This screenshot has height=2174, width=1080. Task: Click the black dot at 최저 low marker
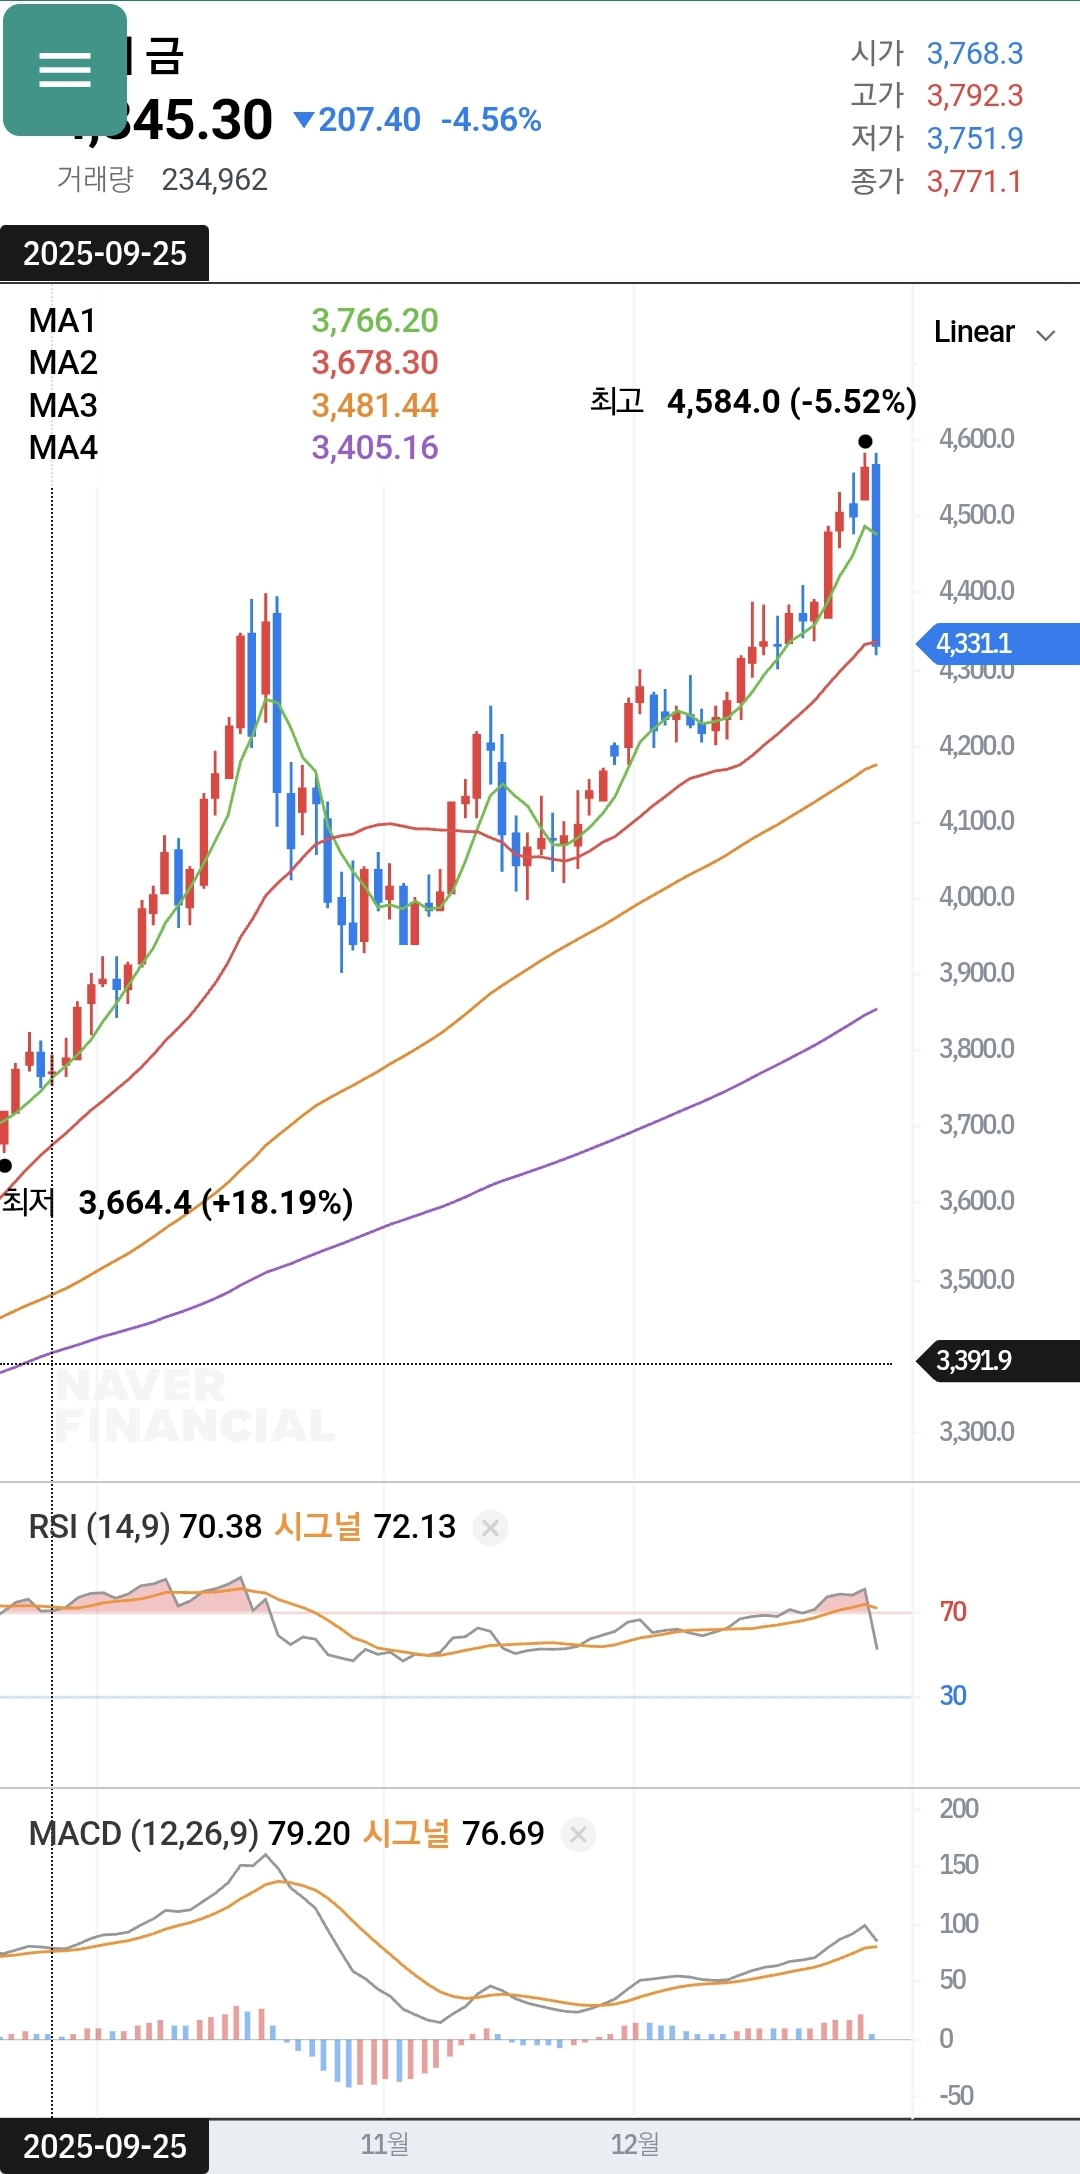pyautogui.click(x=6, y=1165)
